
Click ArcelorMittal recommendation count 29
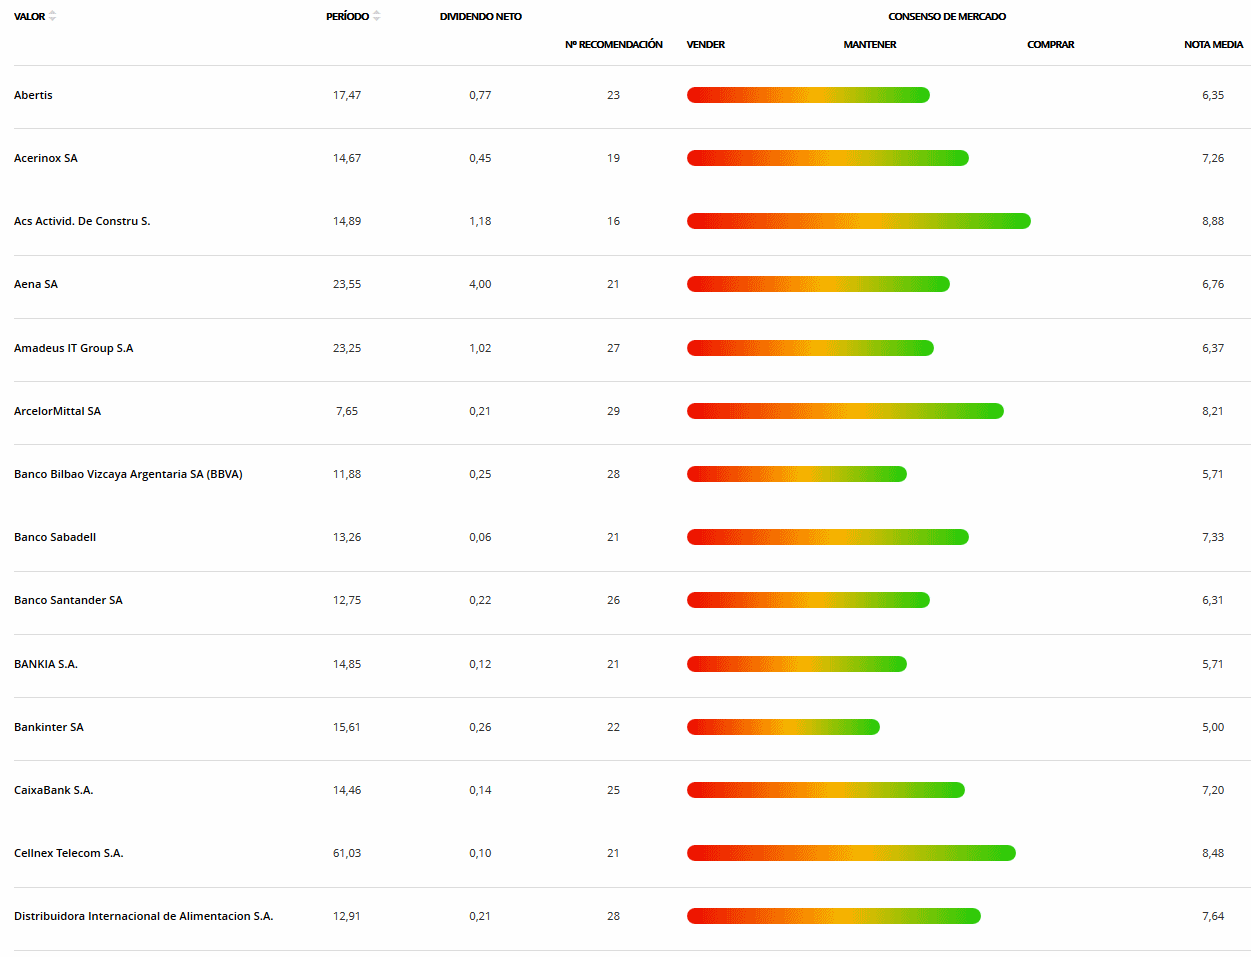pos(613,411)
